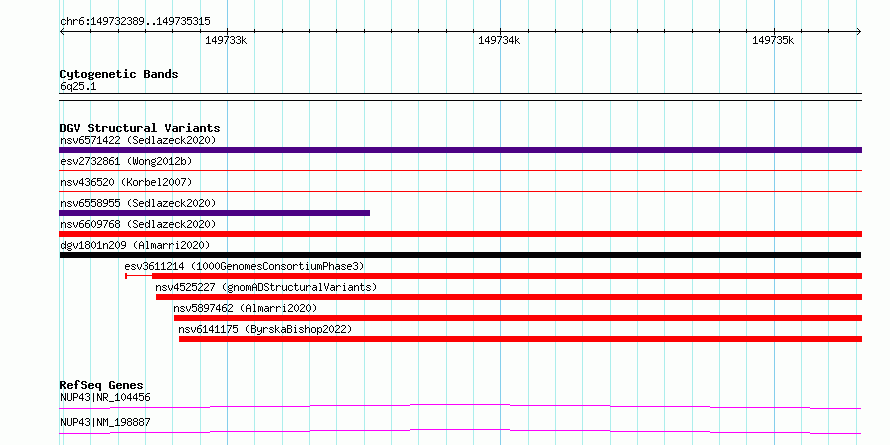Screen dimensions: 890x445
Task: Open the NUP43|NM_198887 gene label
Action: tap(105, 422)
